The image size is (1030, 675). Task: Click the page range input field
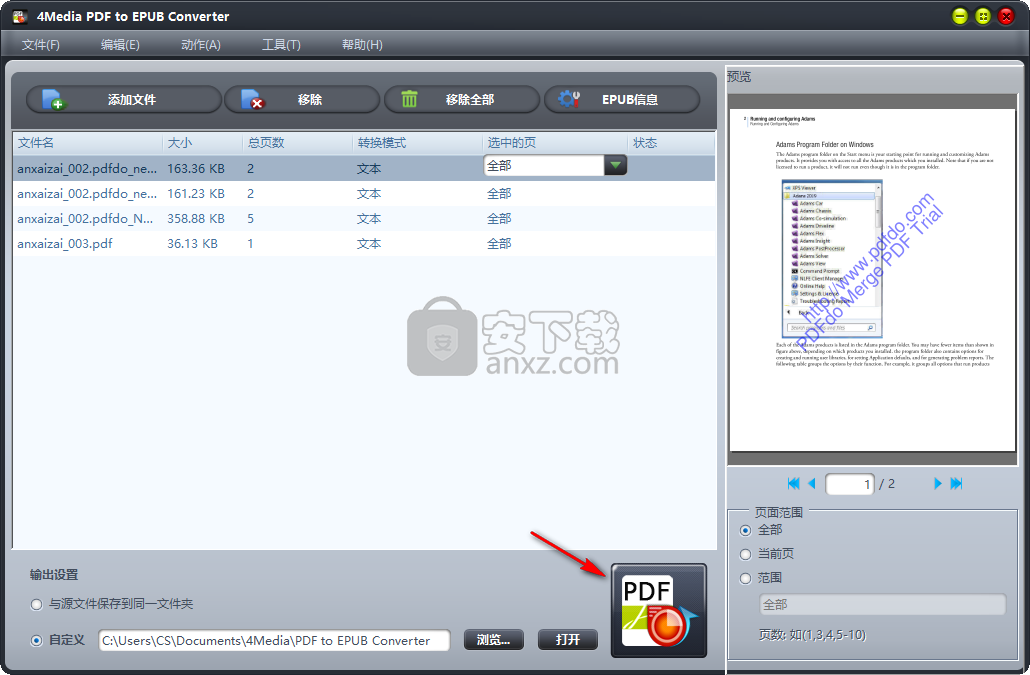point(882,604)
